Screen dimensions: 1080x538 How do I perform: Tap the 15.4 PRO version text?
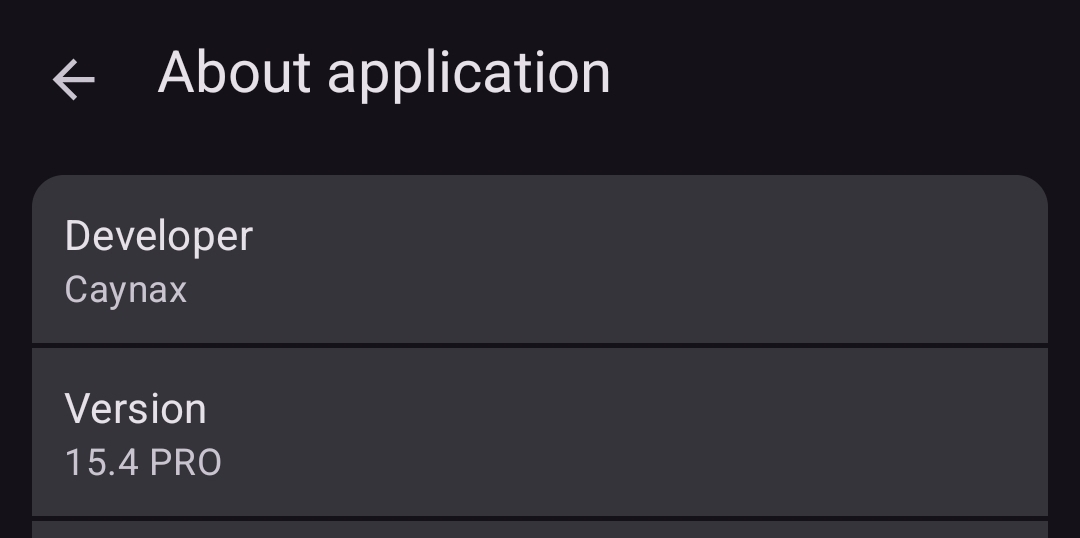142,463
